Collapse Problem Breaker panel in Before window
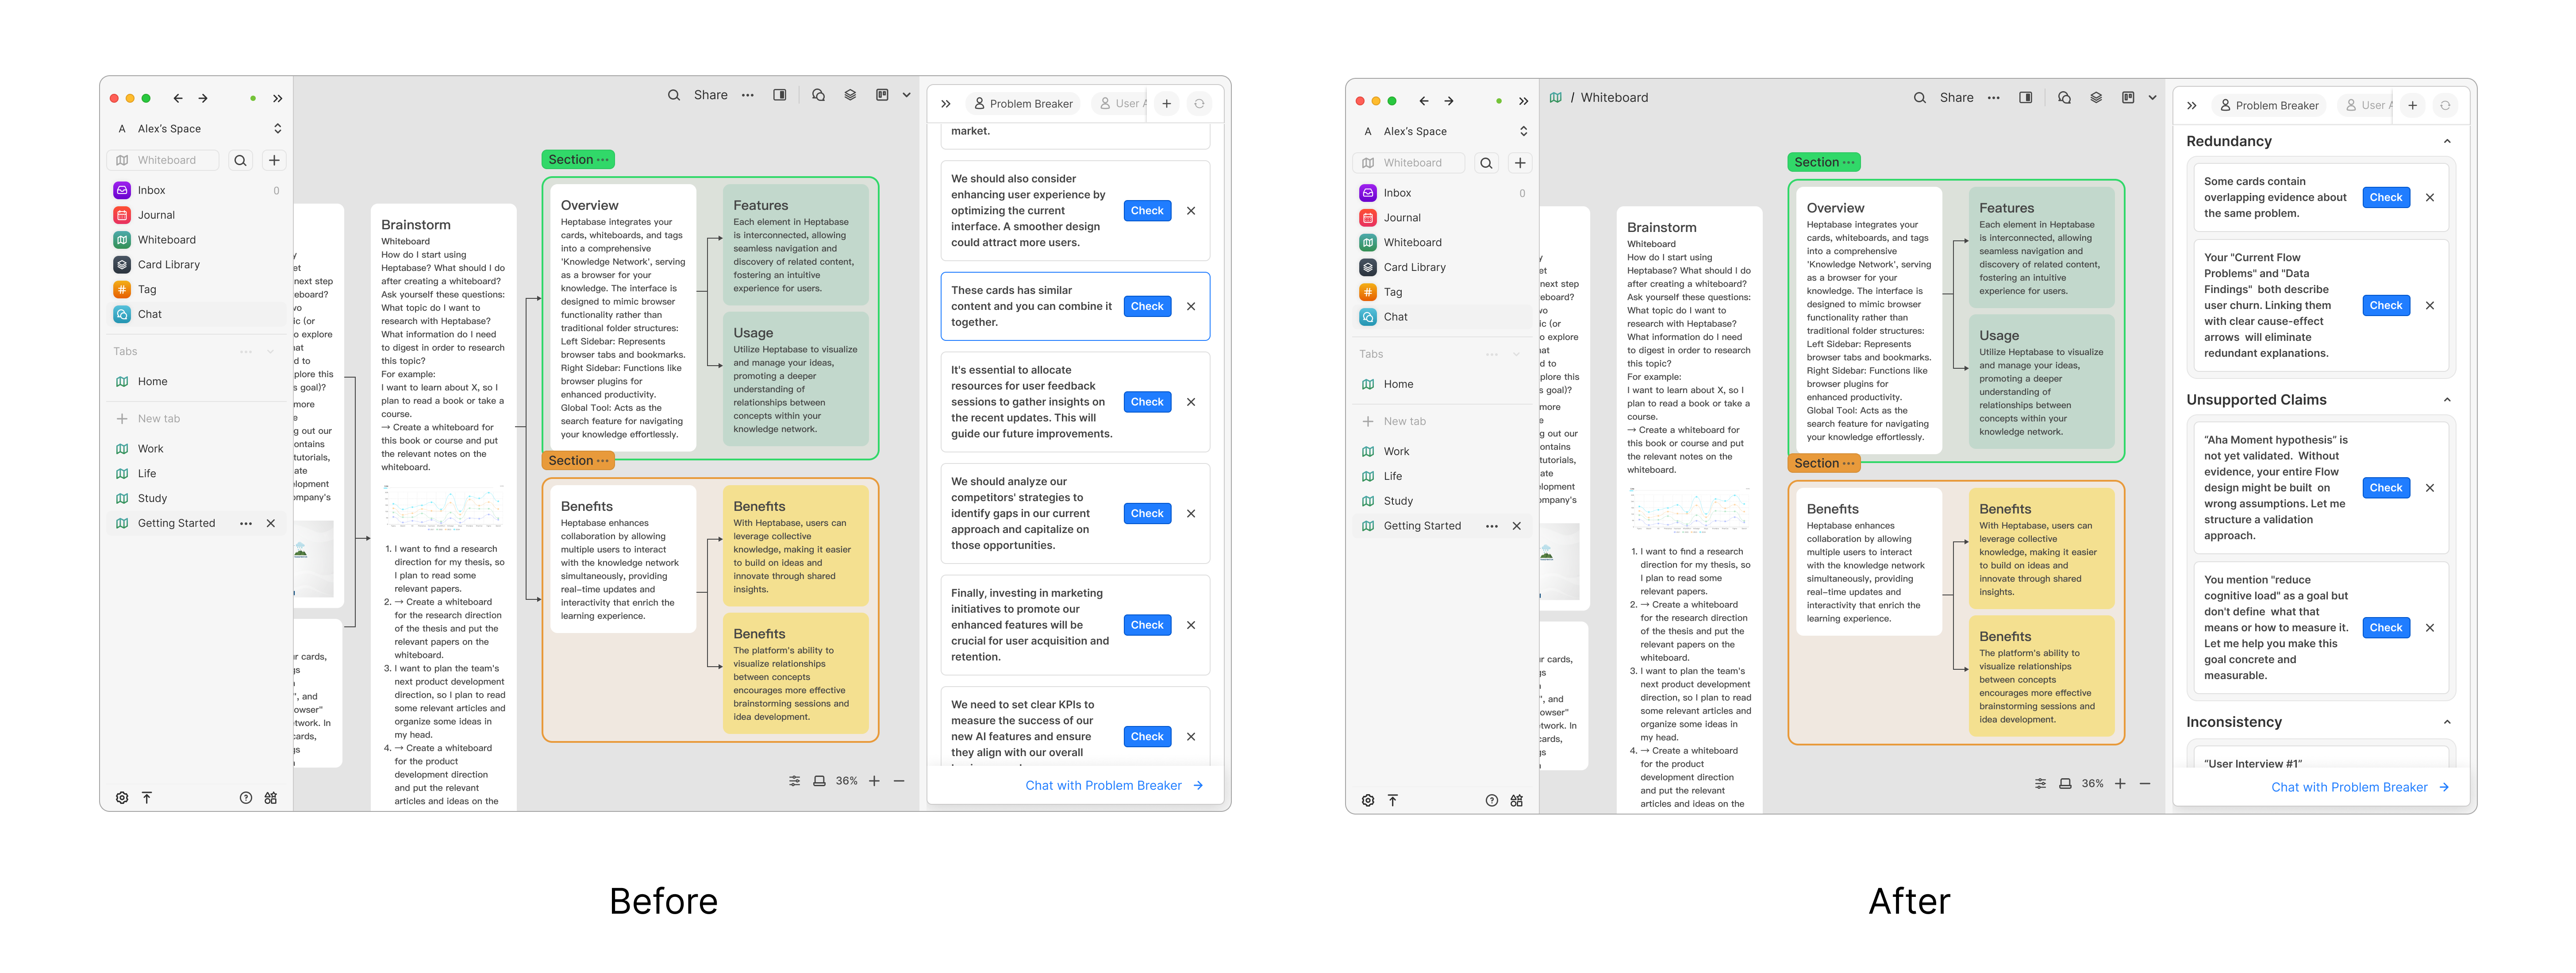 [945, 104]
